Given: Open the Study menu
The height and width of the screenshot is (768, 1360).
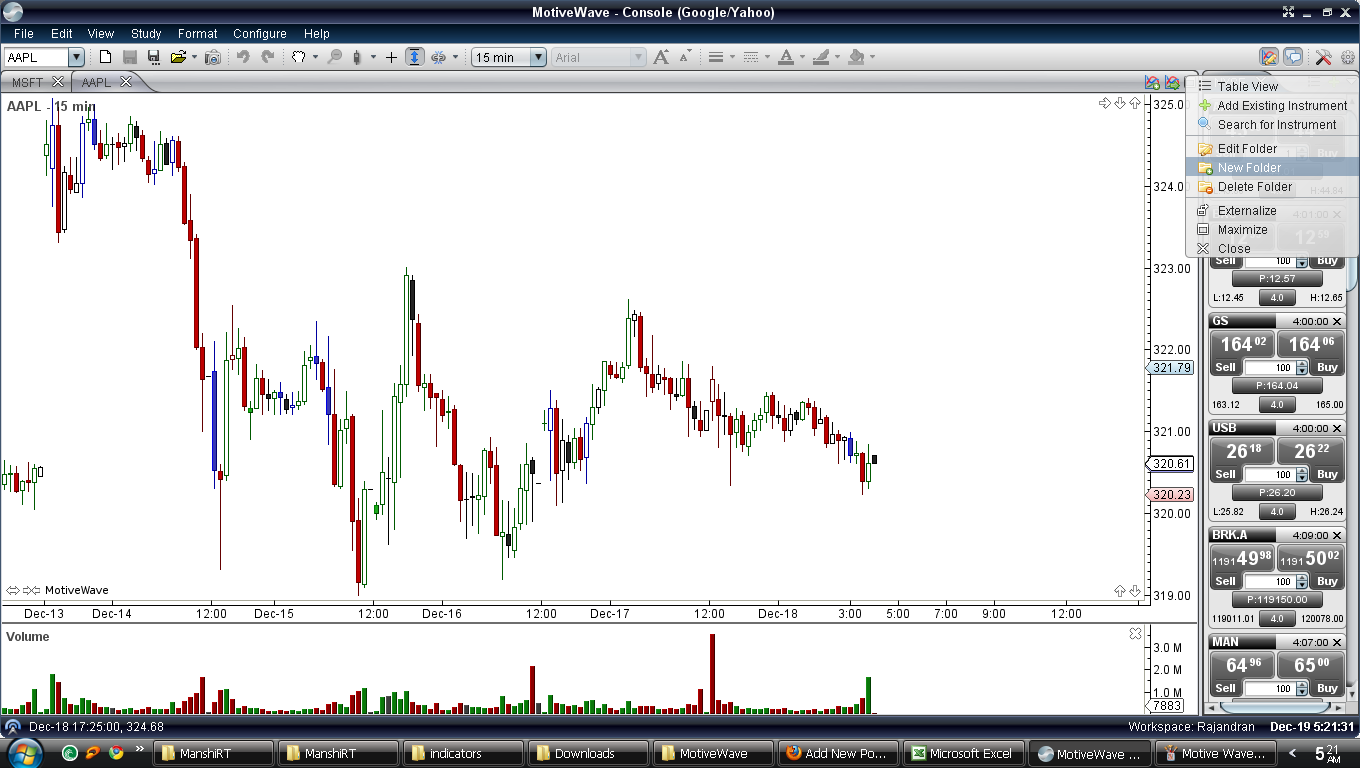Looking at the screenshot, I should pyautogui.click(x=146, y=33).
